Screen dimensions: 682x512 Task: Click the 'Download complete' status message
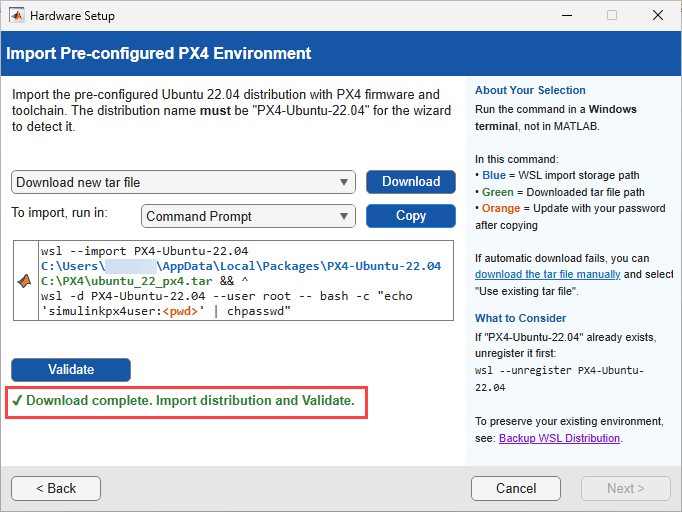[x=184, y=401]
